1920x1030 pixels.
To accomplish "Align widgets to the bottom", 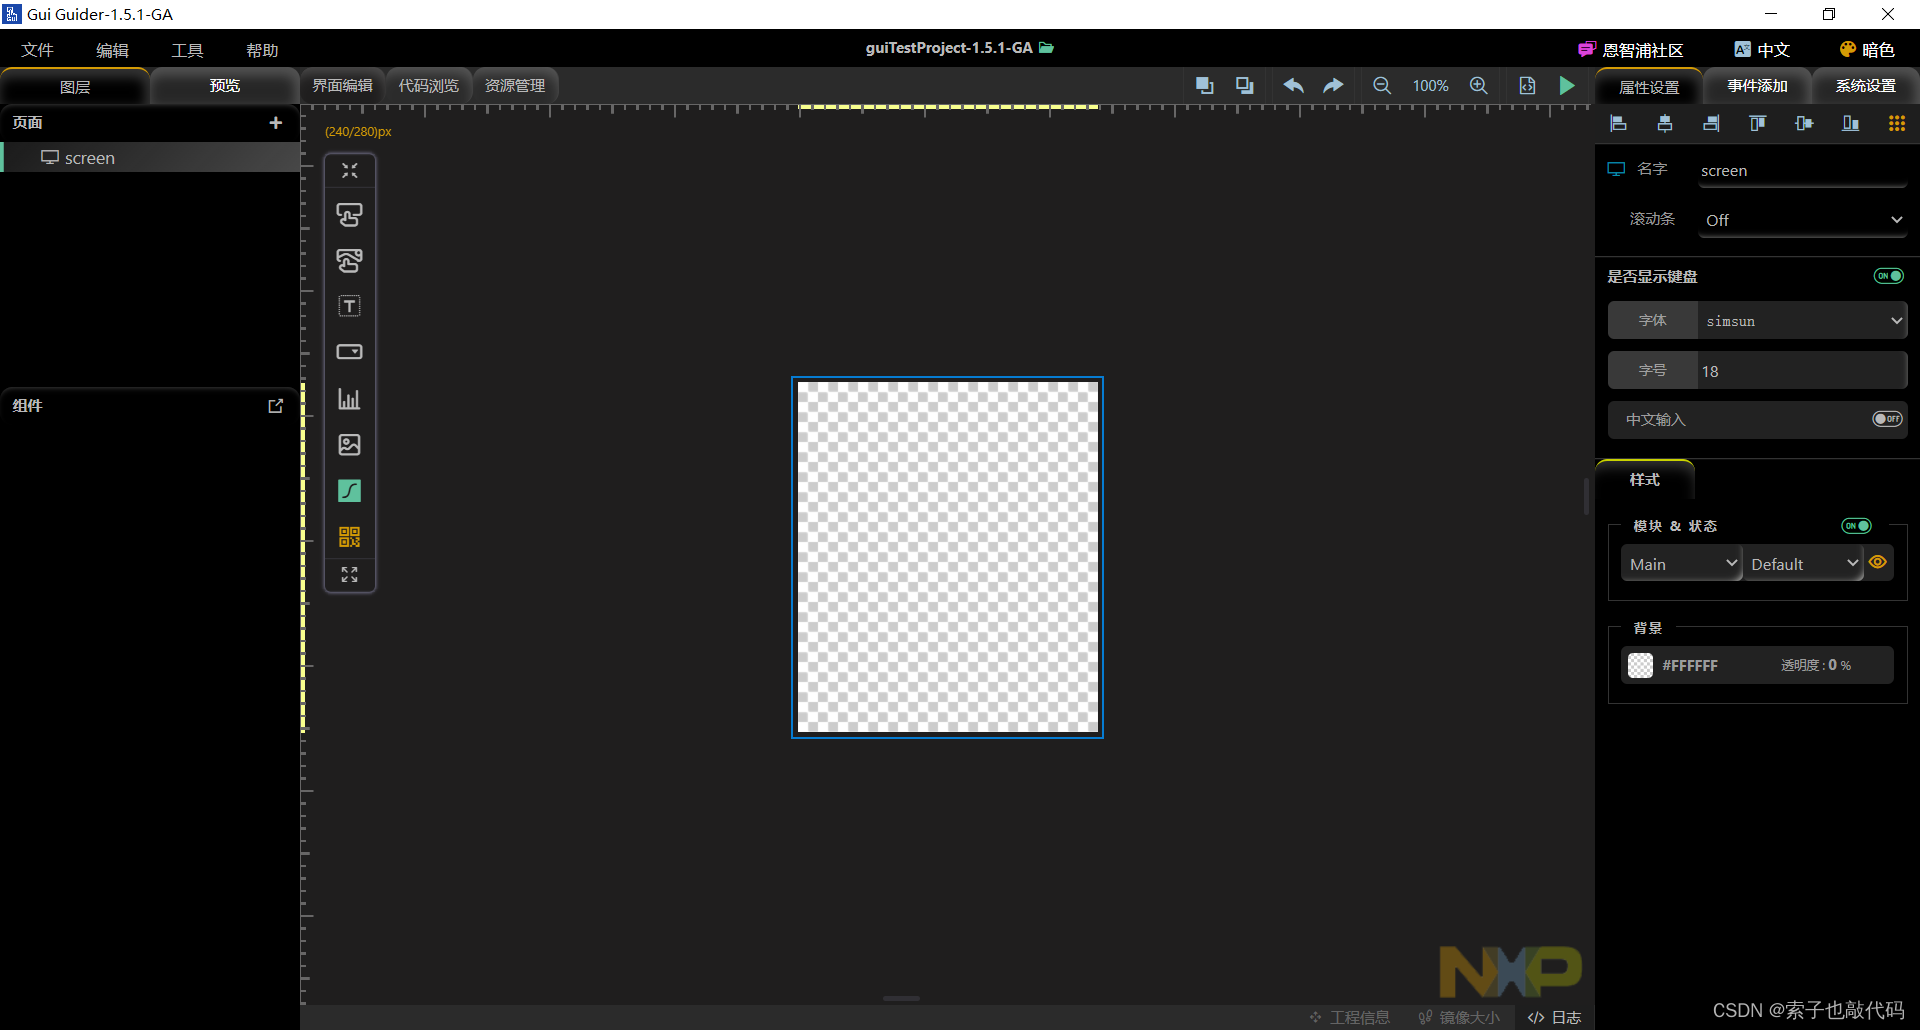I will click(1850, 123).
